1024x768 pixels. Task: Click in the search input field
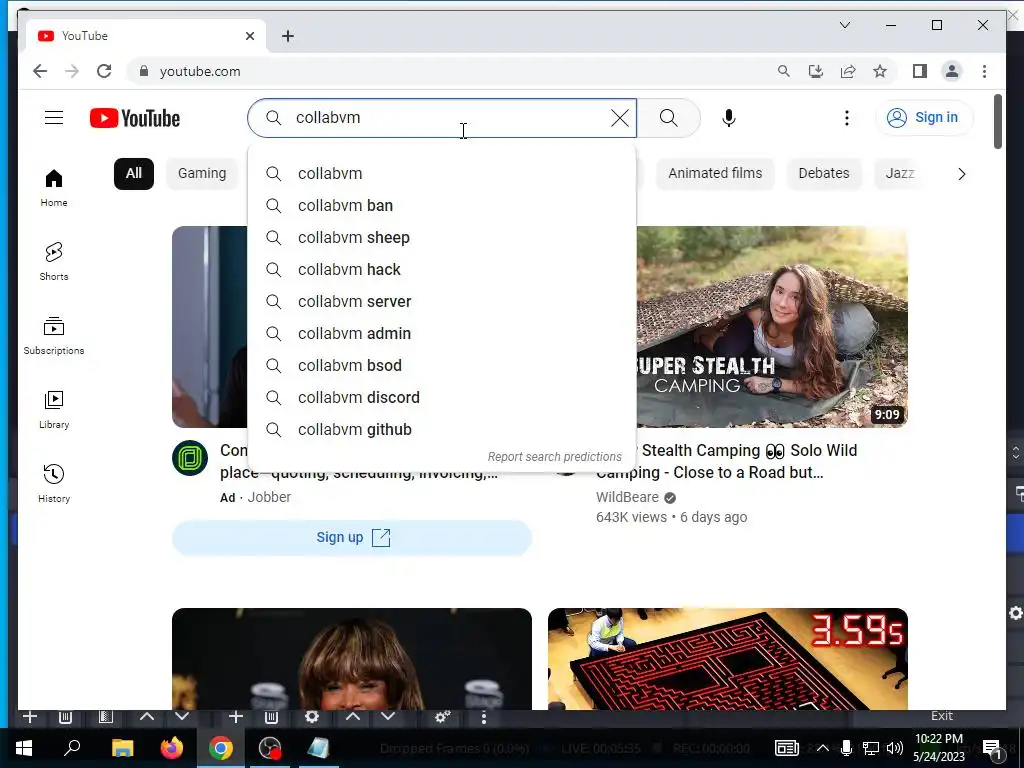pyautogui.click(x=442, y=118)
